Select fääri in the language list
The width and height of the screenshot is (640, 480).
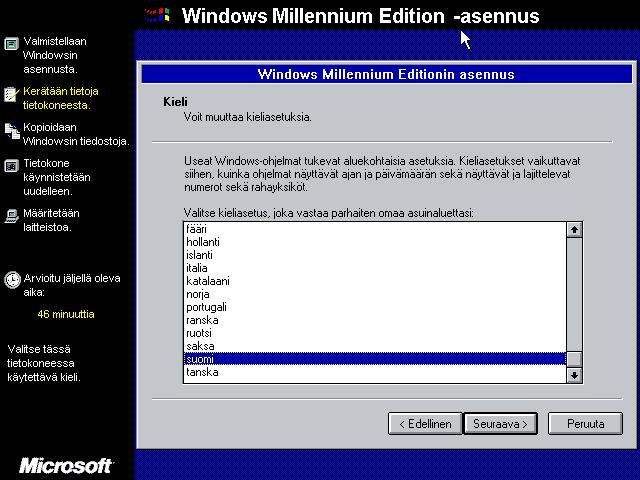pyautogui.click(x=375, y=229)
